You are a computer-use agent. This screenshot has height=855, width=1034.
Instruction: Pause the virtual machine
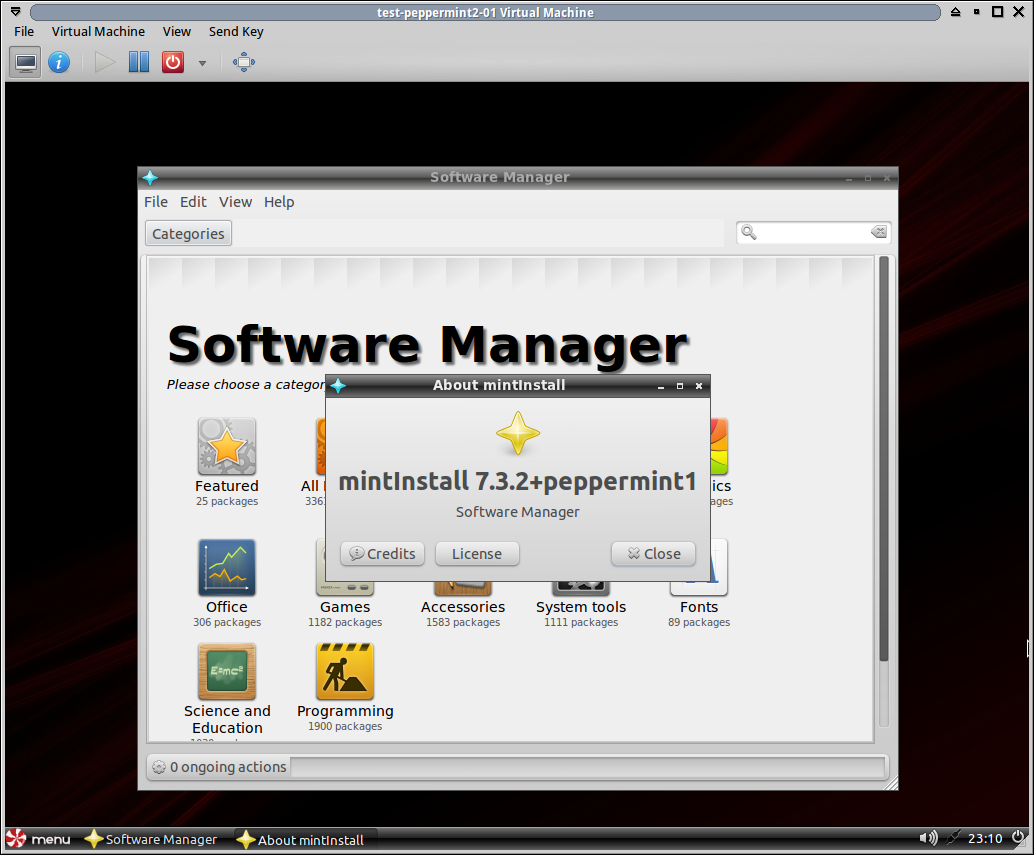[138, 63]
